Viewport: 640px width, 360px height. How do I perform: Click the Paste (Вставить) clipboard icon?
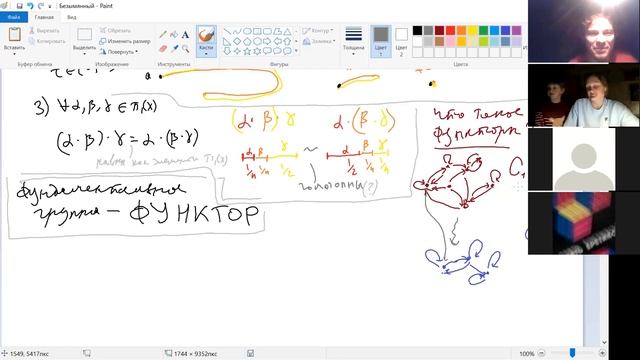point(15,34)
